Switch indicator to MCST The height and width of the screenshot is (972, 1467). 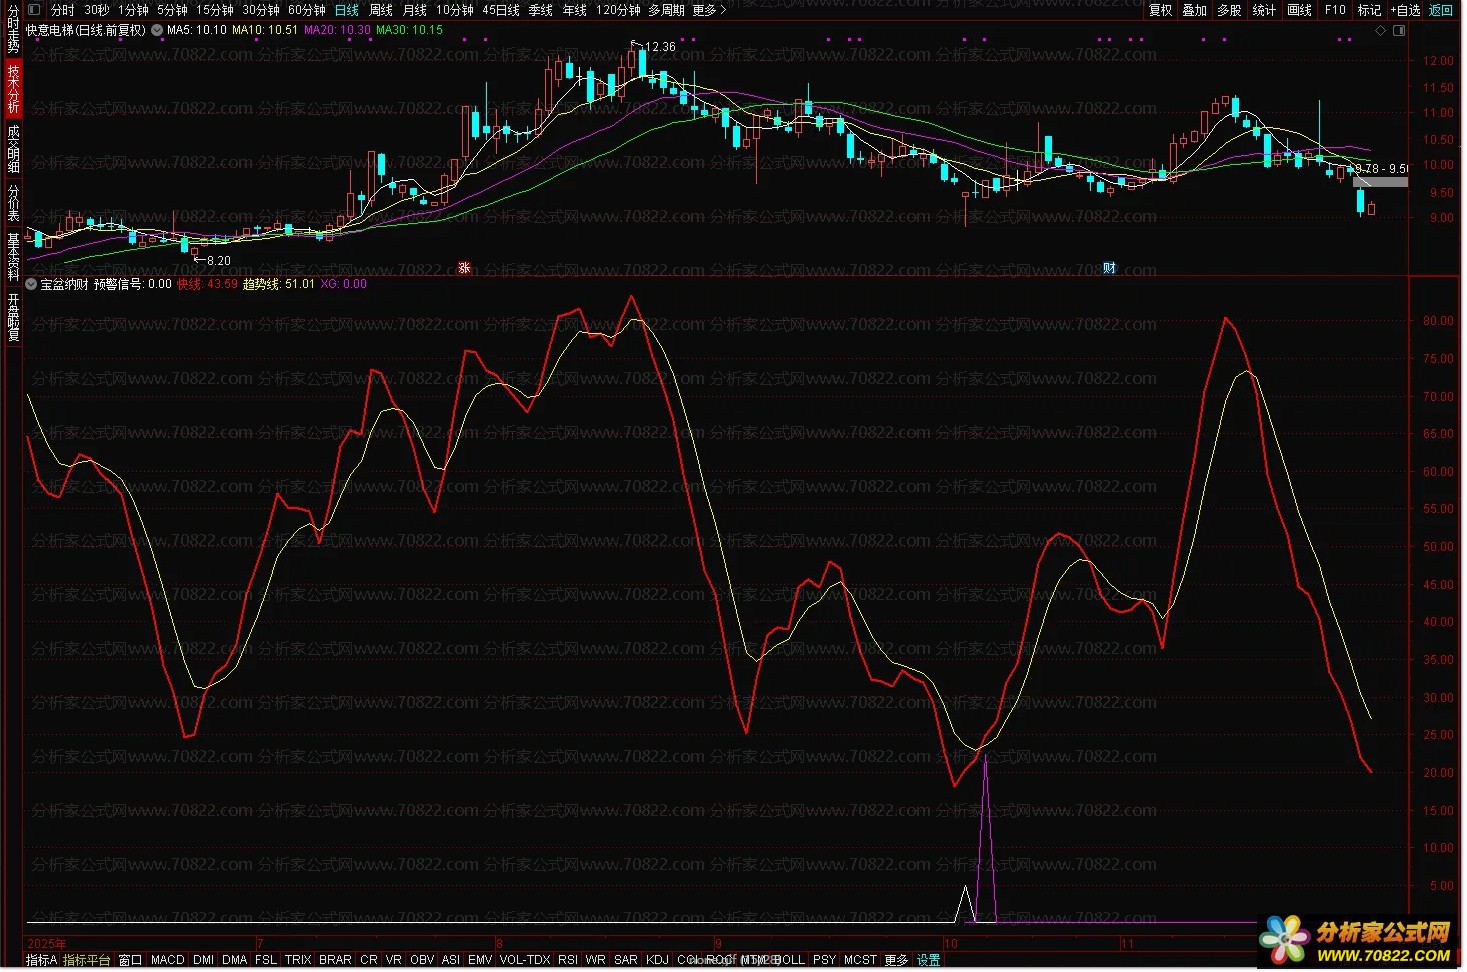[860, 960]
